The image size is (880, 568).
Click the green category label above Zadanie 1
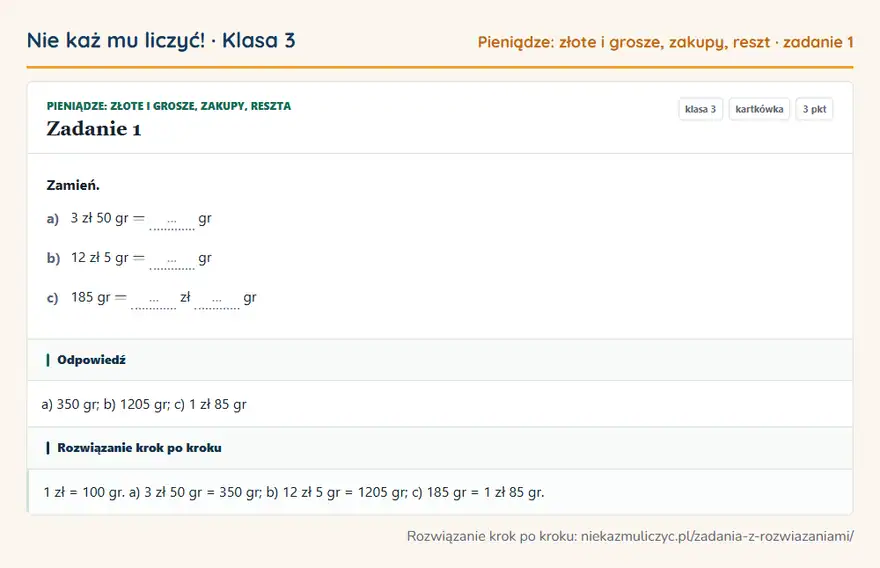point(169,106)
